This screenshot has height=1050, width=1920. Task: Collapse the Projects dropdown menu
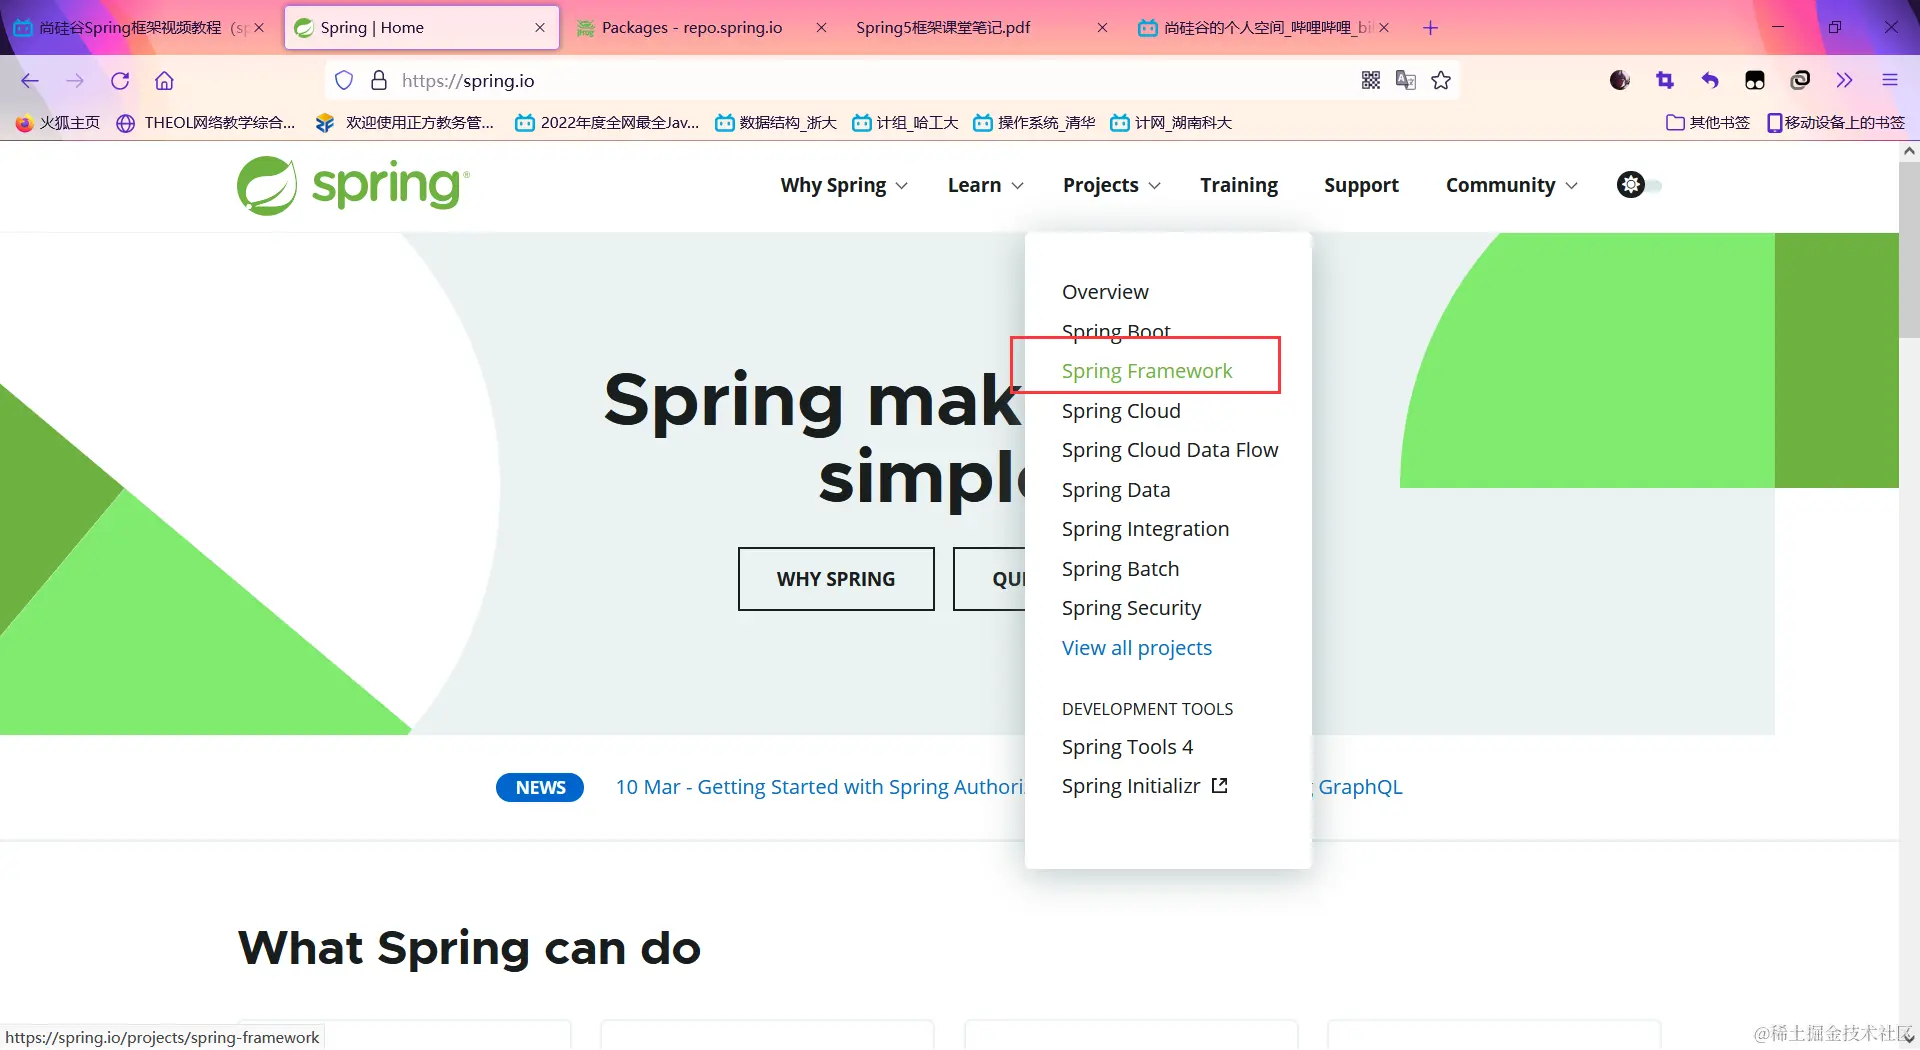1111,185
